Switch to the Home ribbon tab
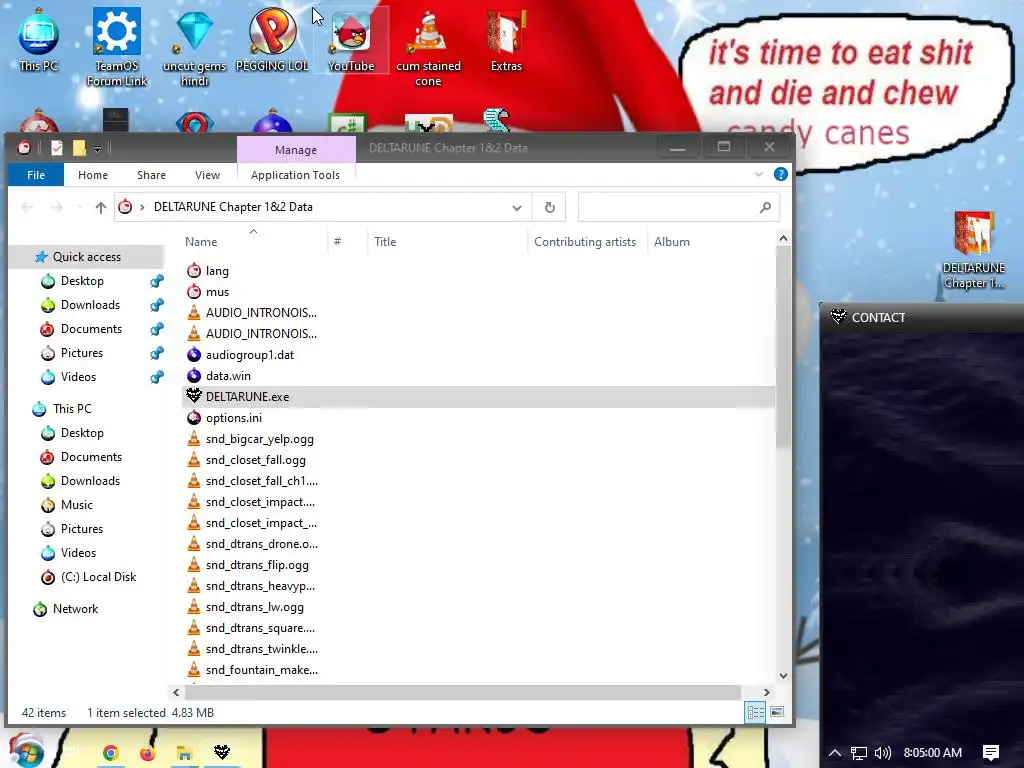This screenshot has height=768, width=1024. 93,175
